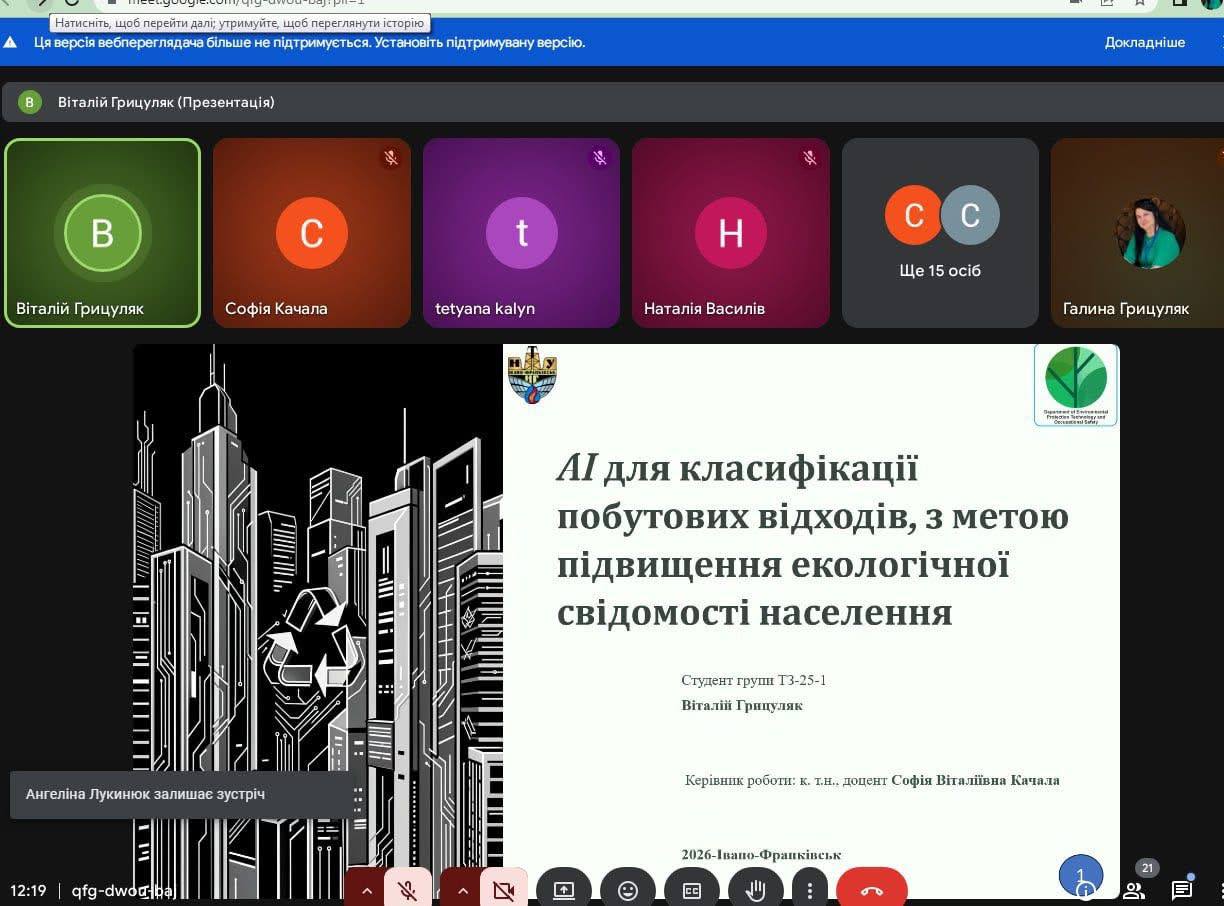Open Ще 15 осіб participants tile
Viewport: 1224px width, 906px height.
click(x=940, y=233)
